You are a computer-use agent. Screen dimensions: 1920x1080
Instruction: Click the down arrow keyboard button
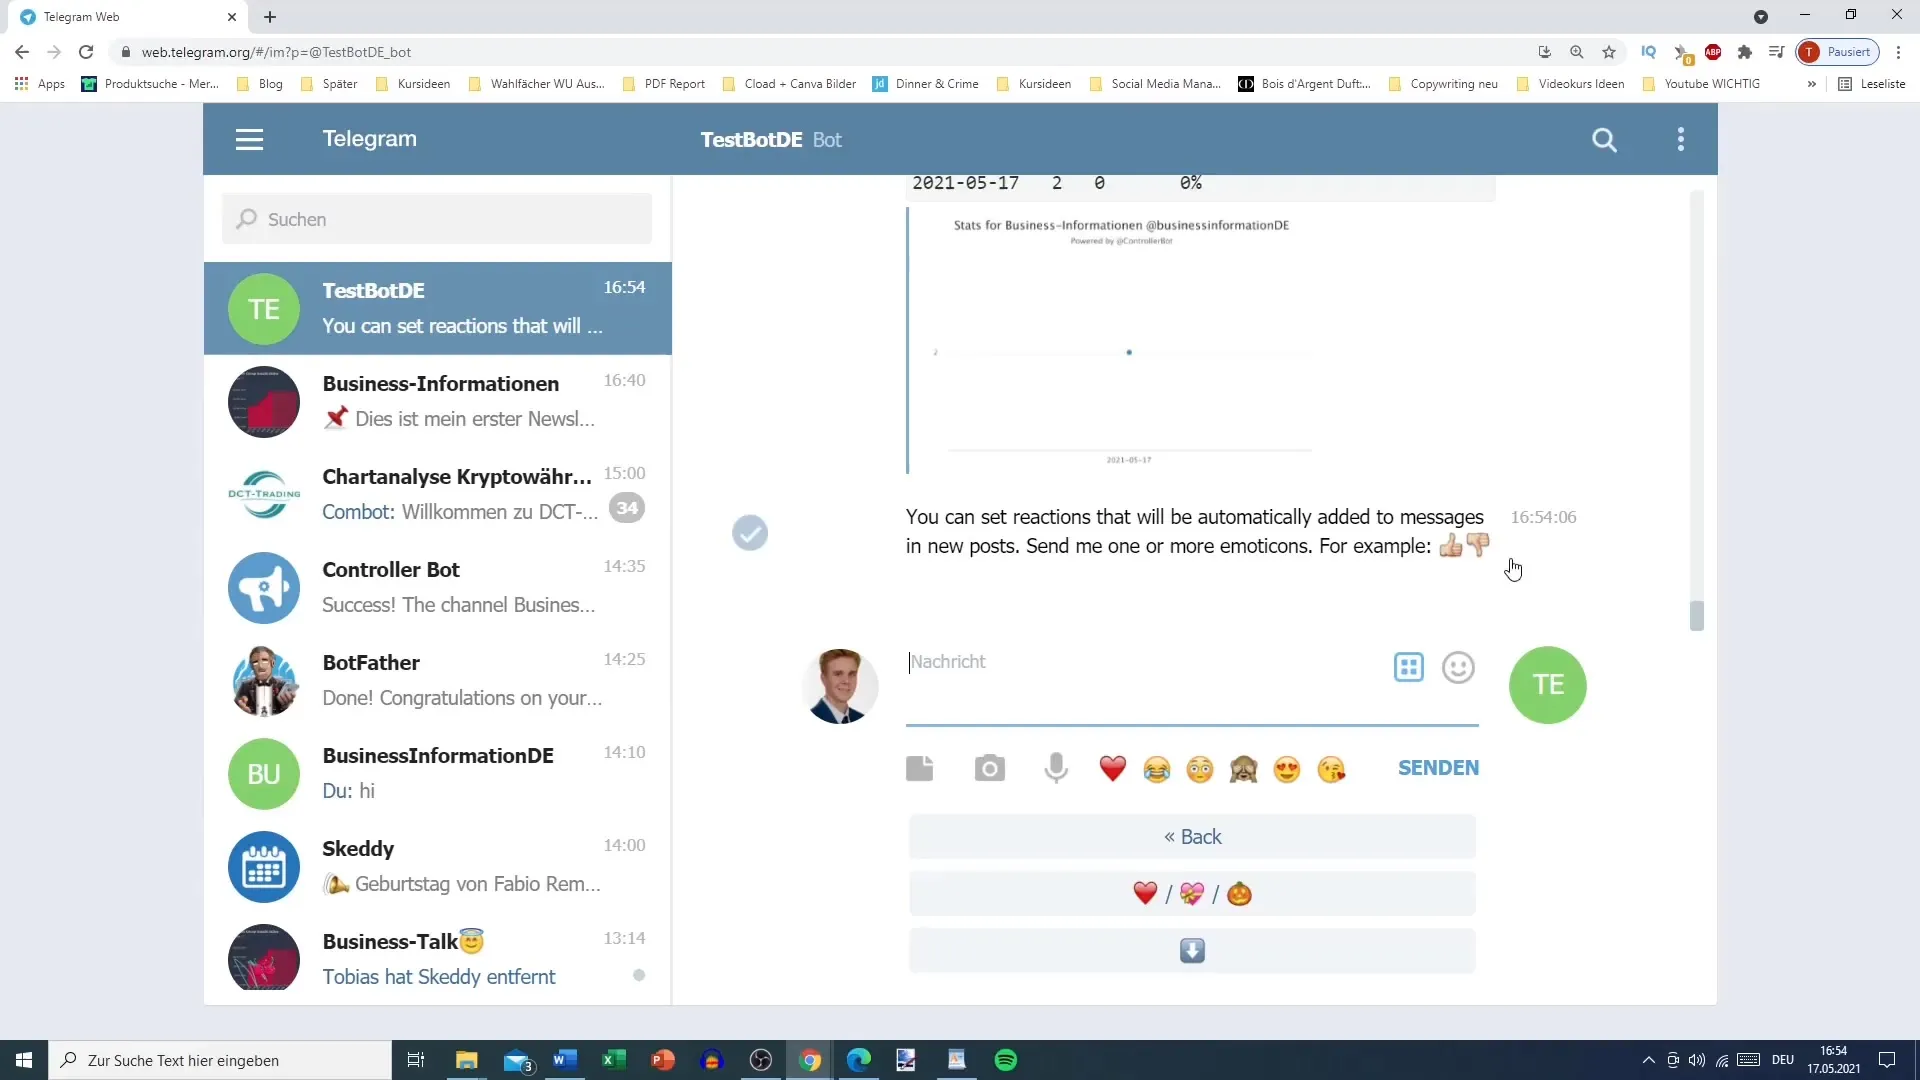(1192, 951)
